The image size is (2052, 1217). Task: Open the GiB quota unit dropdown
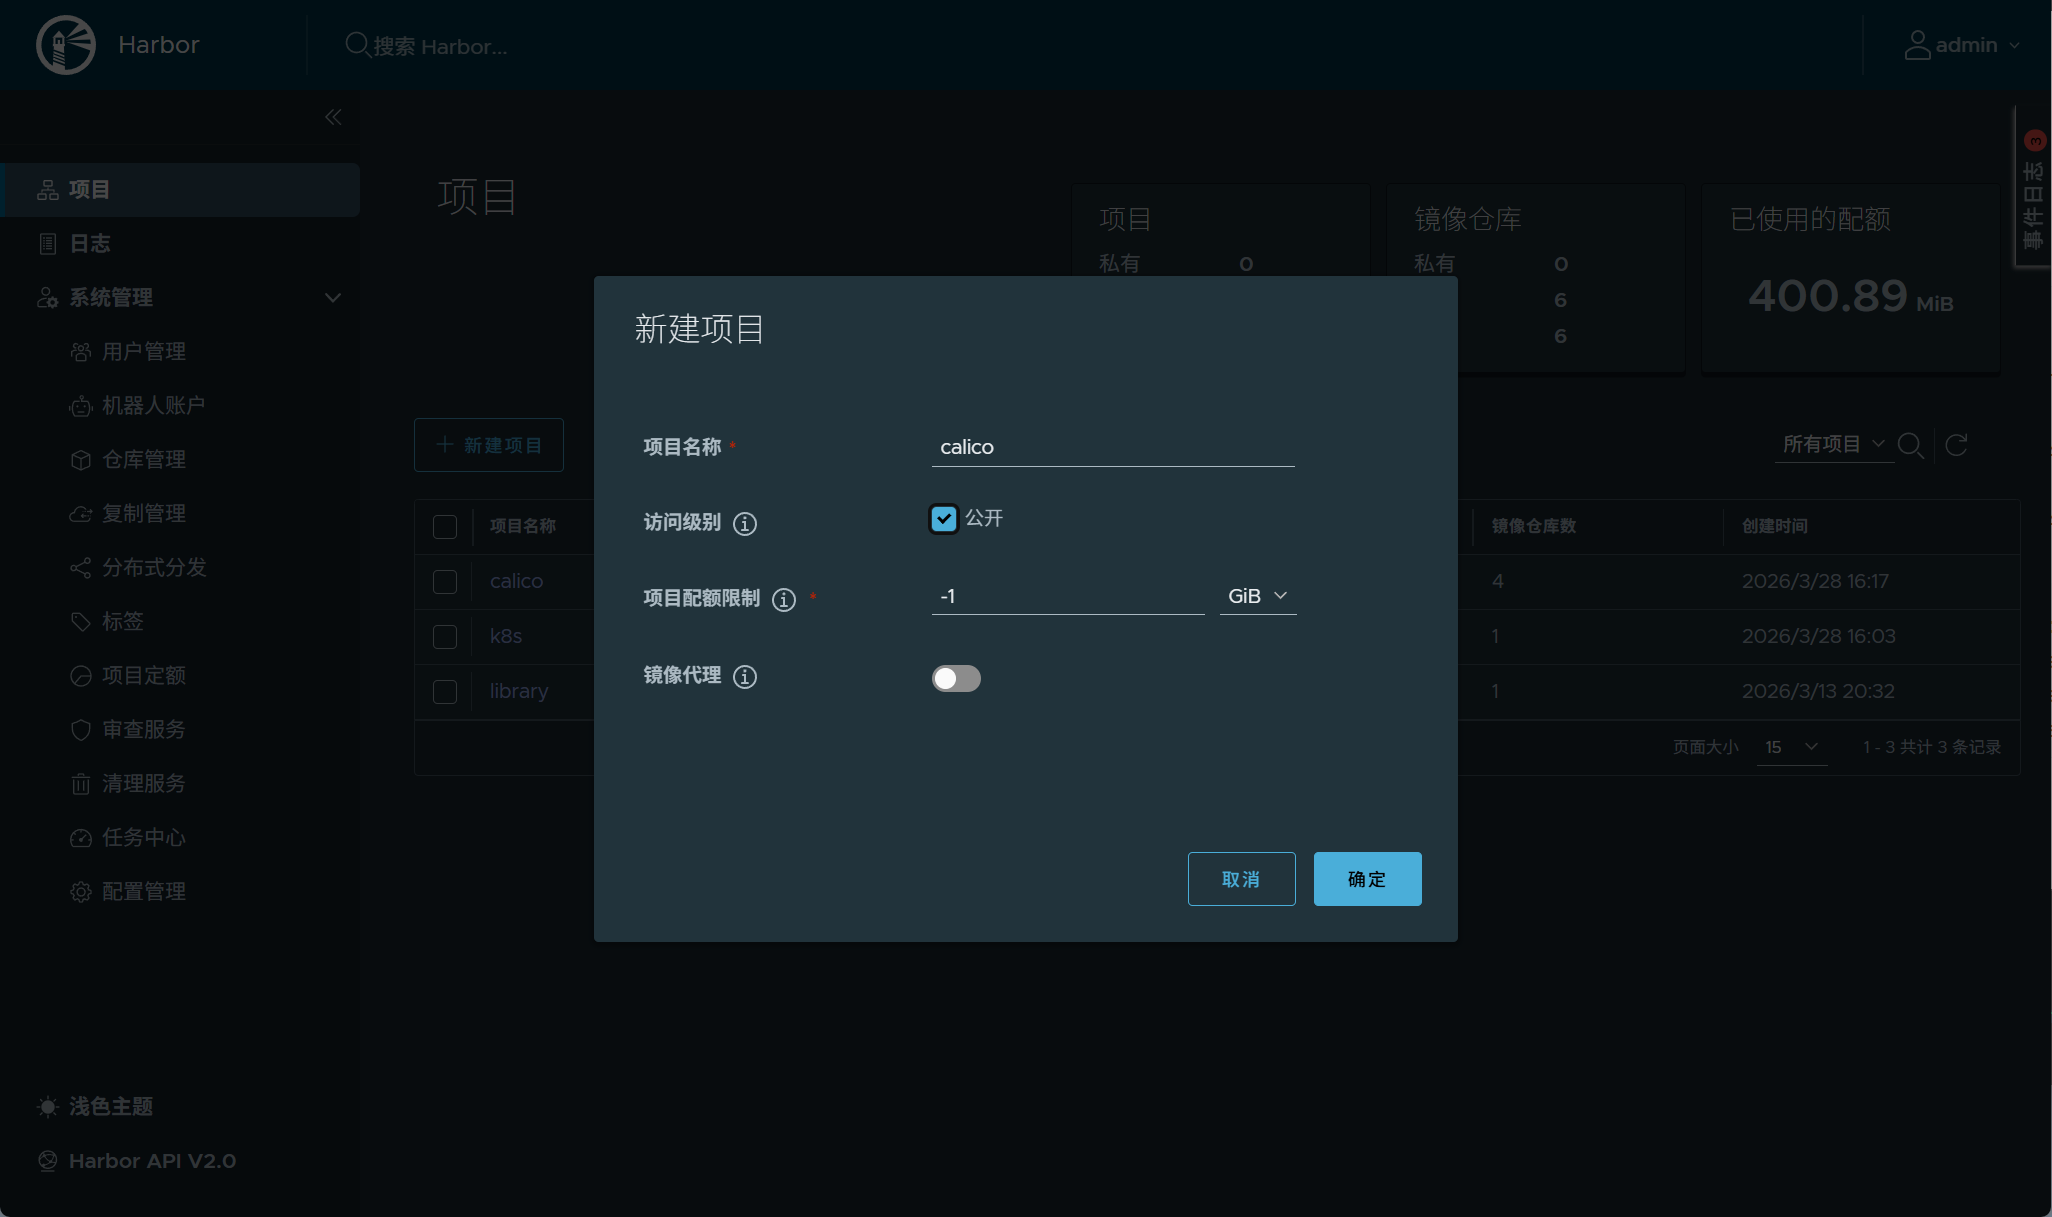click(1258, 596)
